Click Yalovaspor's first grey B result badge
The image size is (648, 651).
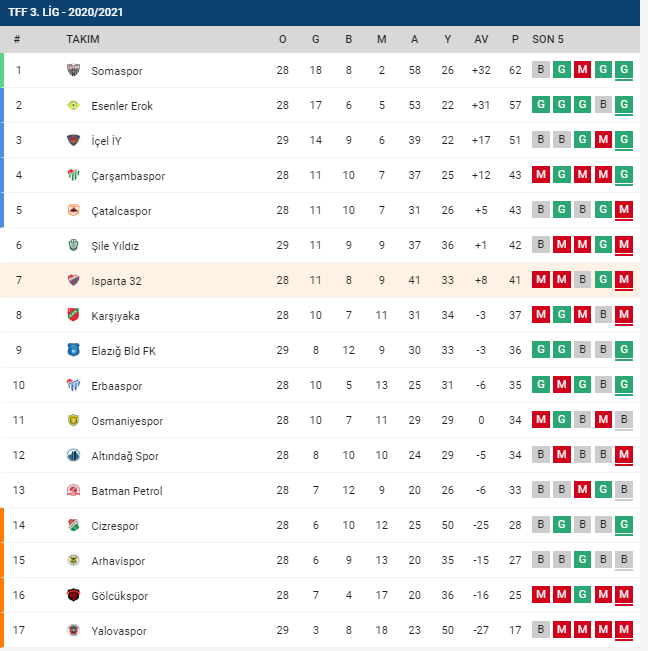click(540, 629)
